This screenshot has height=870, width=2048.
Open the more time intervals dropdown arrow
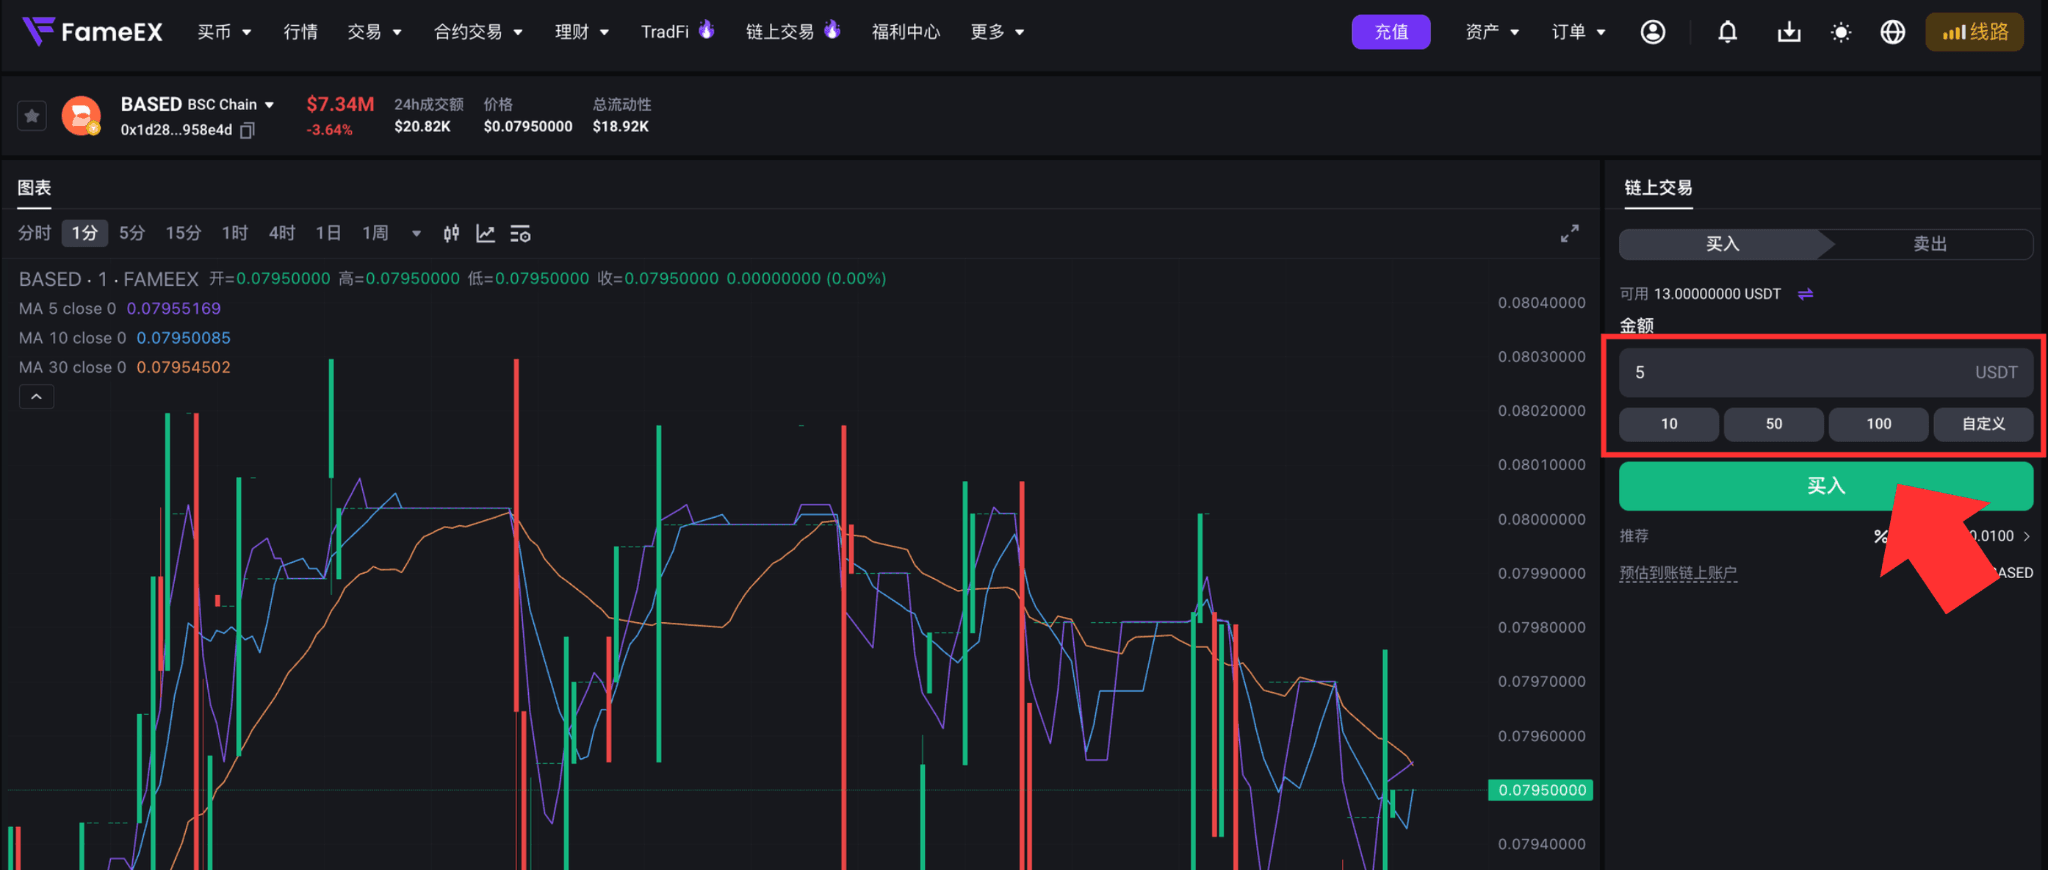click(416, 233)
